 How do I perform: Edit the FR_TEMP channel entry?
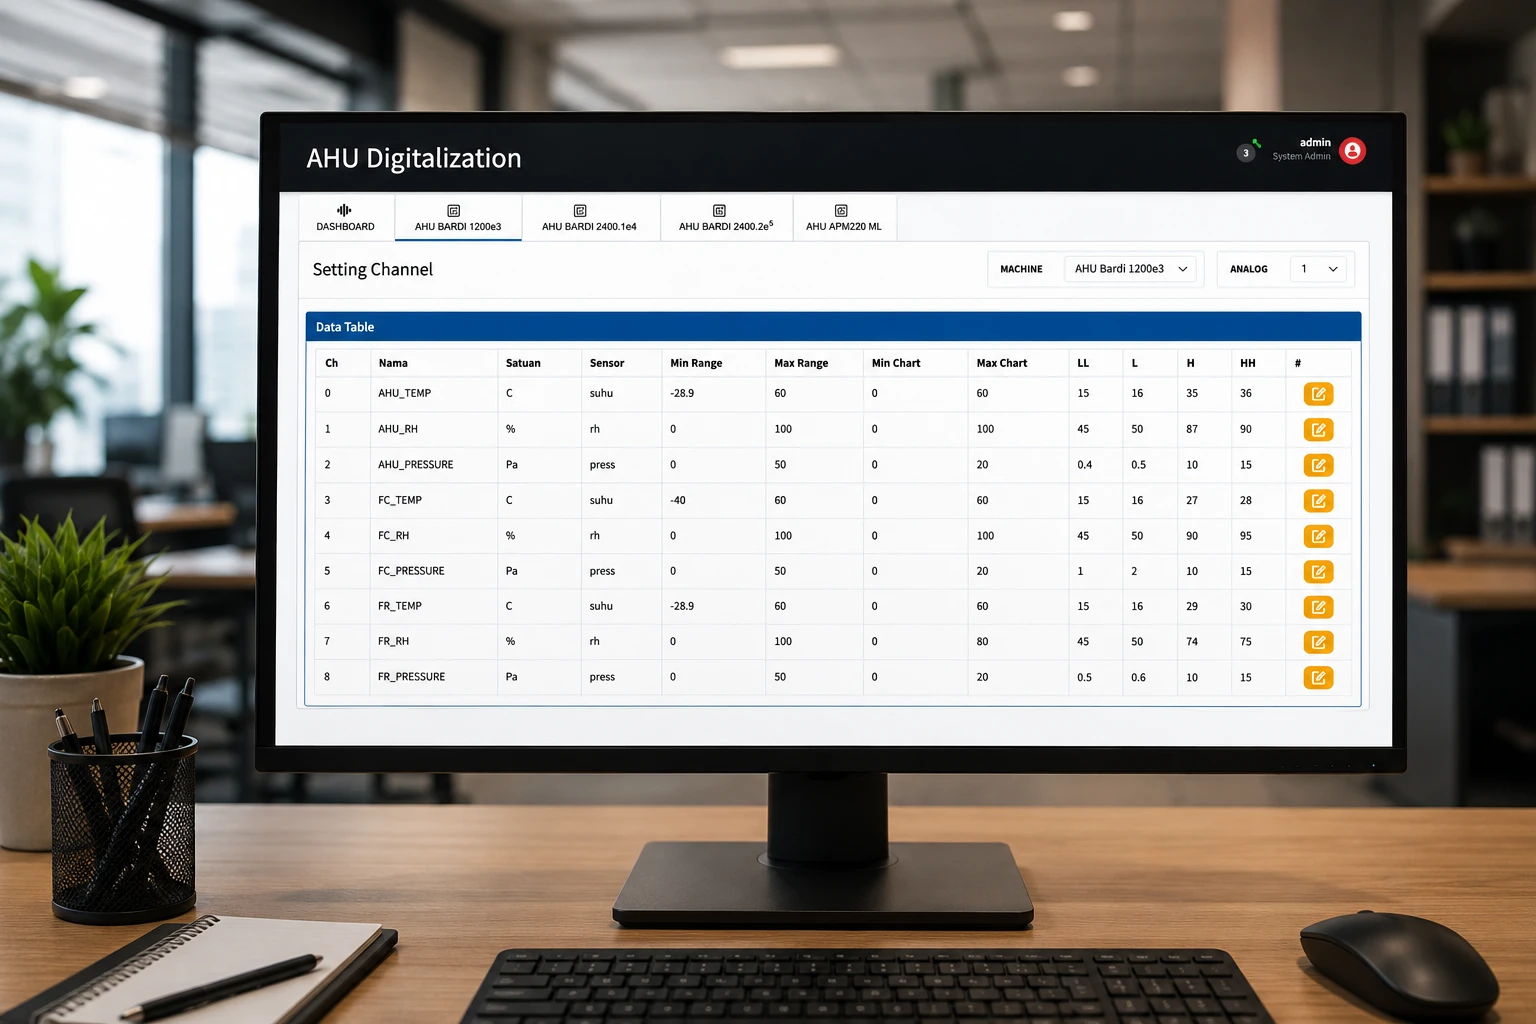[x=1318, y=607]
